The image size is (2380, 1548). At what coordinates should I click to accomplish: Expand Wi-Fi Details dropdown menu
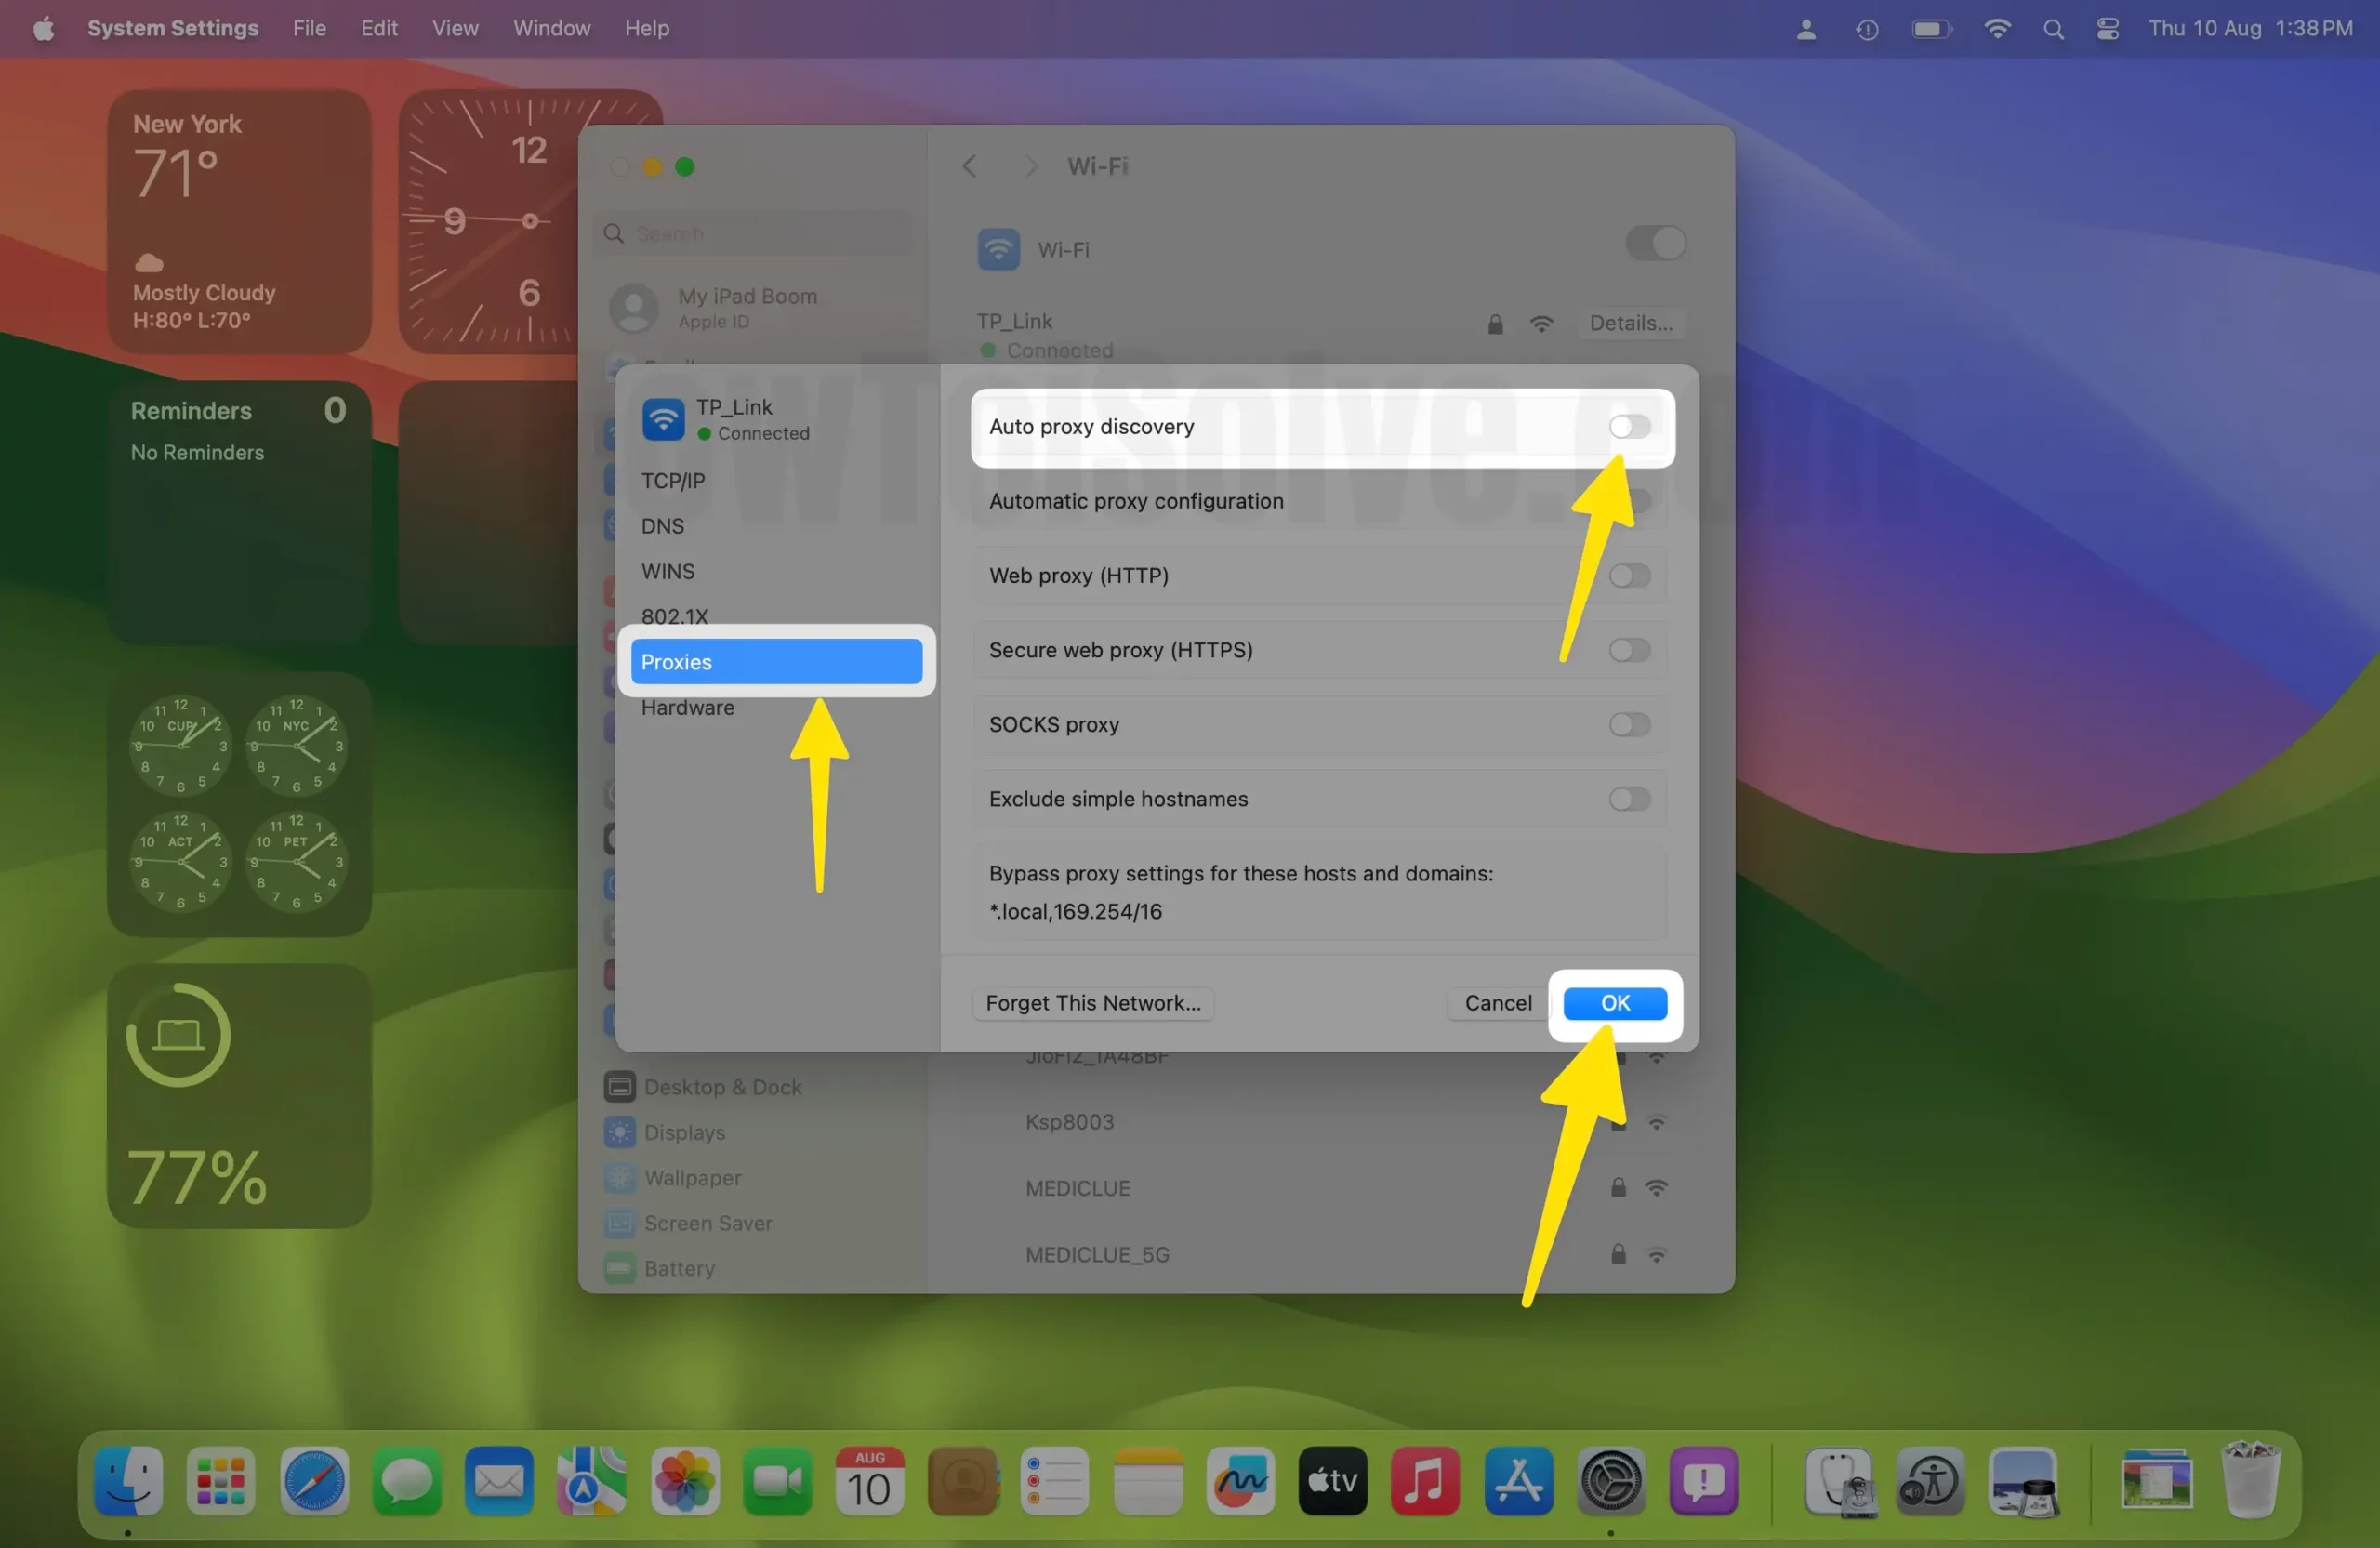click(1625, 323)
